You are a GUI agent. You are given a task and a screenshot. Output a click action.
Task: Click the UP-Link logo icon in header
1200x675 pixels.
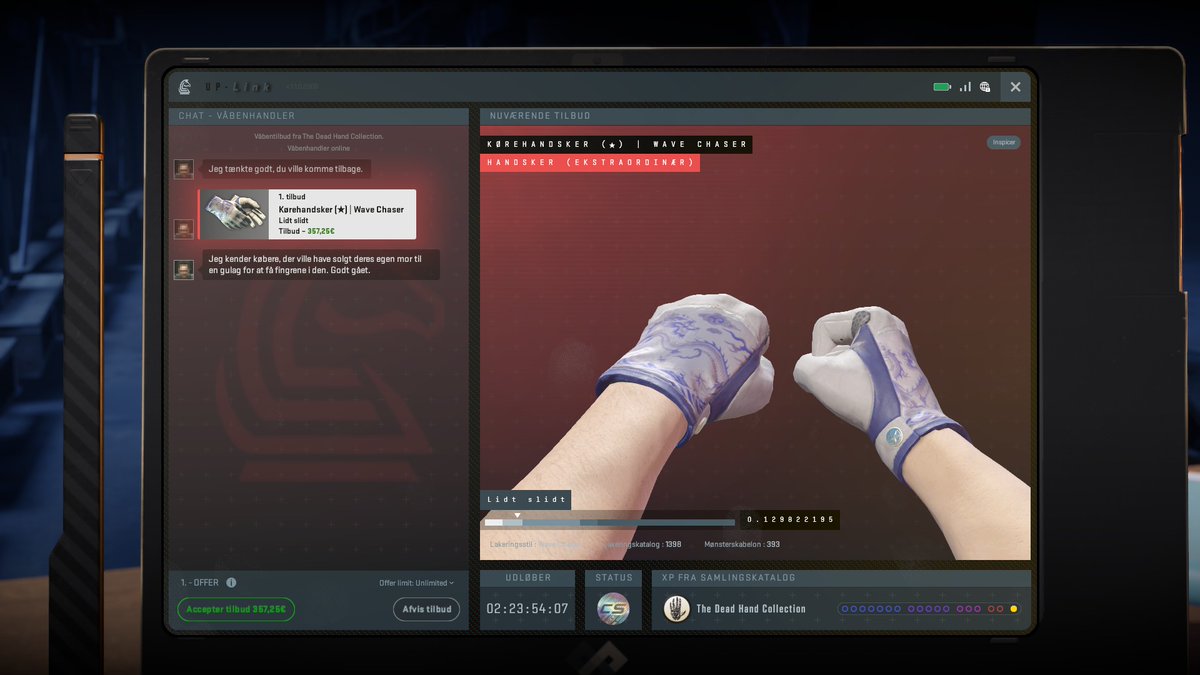pos(185,87)
